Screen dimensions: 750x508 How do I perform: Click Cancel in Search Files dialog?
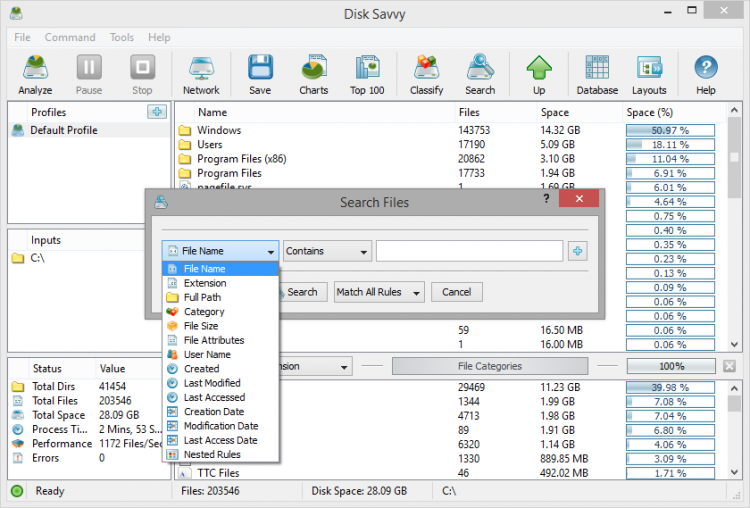point(457,292)
